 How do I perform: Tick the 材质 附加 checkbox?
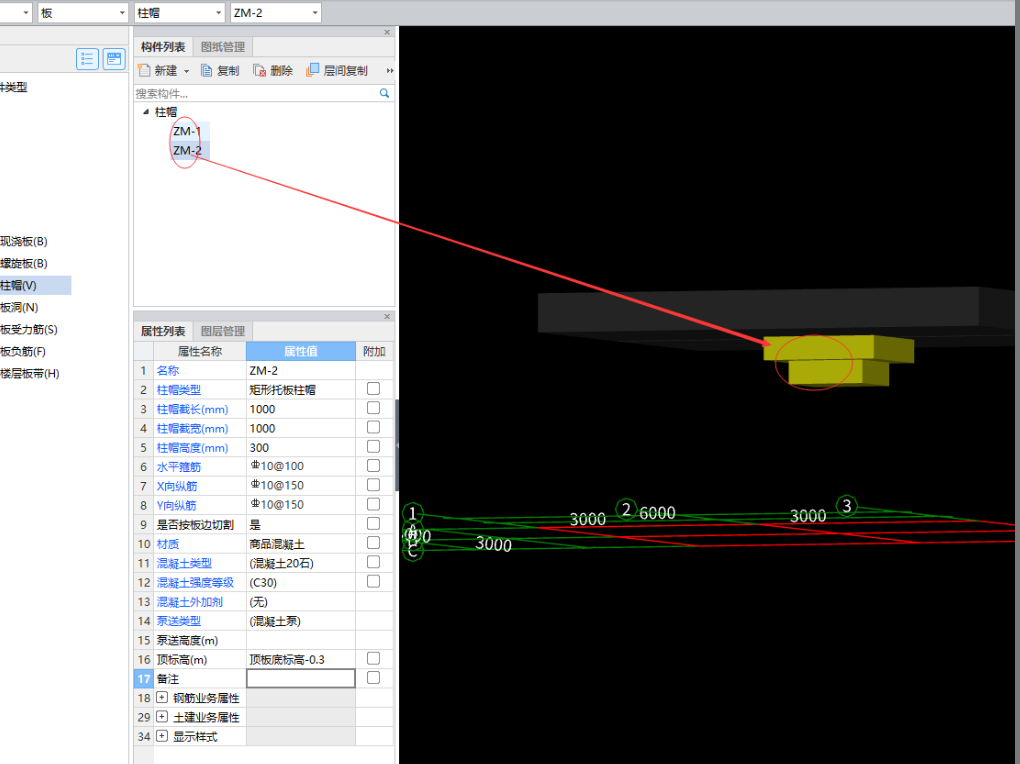point(373,543)
